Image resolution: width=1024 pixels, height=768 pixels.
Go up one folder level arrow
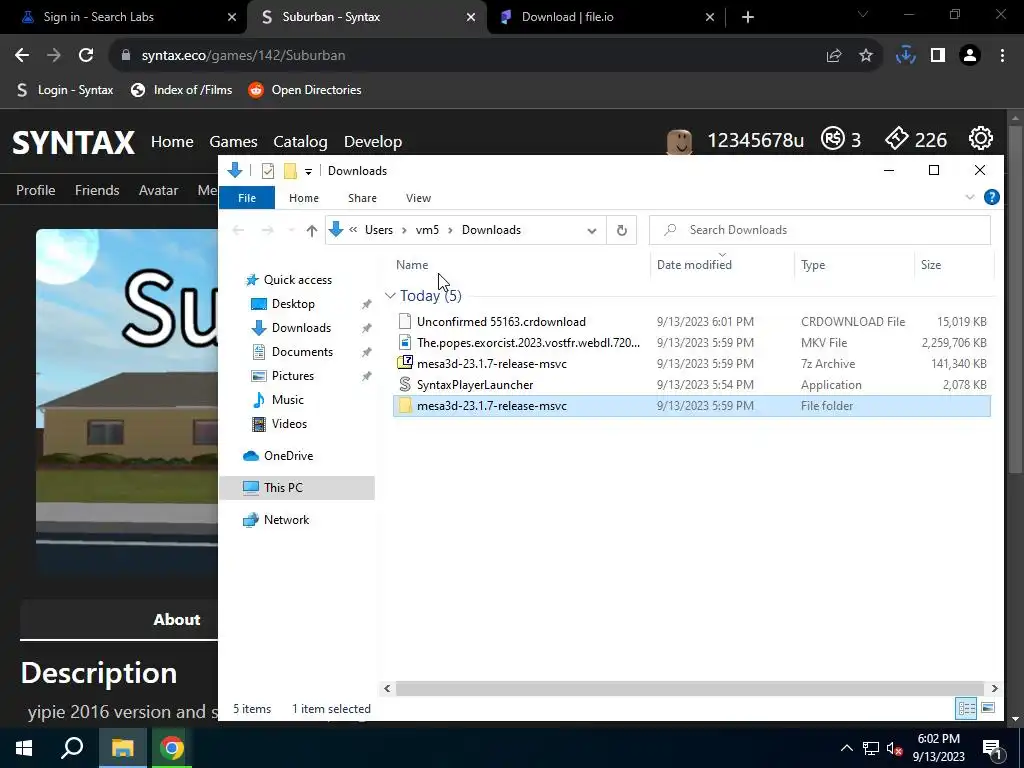pyautogui.click(x=312, y=231)
